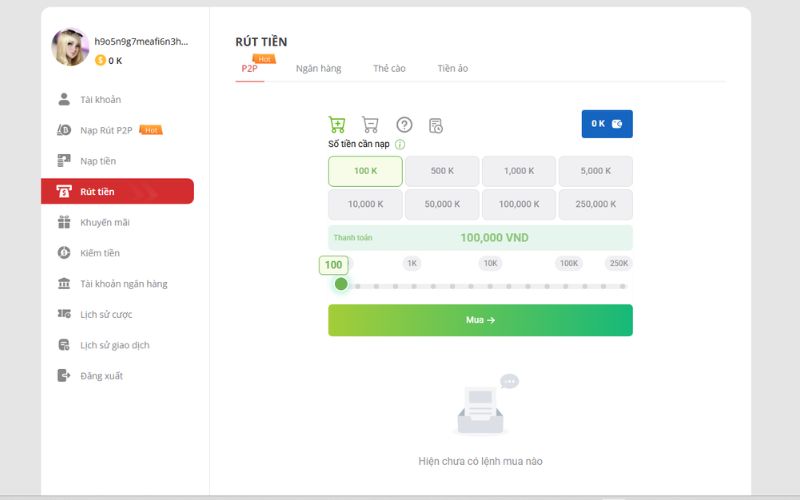Click the gold coin balance icon
The height and width of the screenshot is (500, 800).
[101, 60]
